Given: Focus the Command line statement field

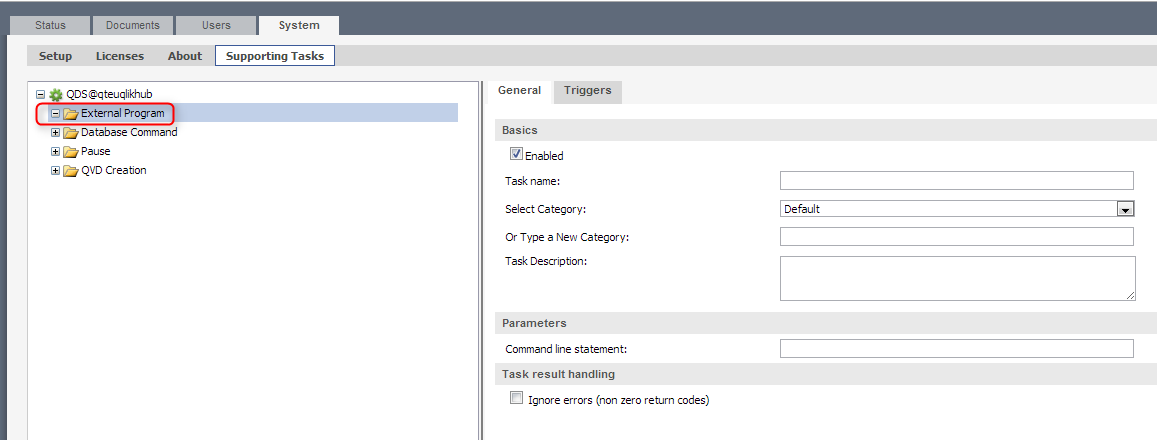Looking at the screenshot, I should [956, 349].
